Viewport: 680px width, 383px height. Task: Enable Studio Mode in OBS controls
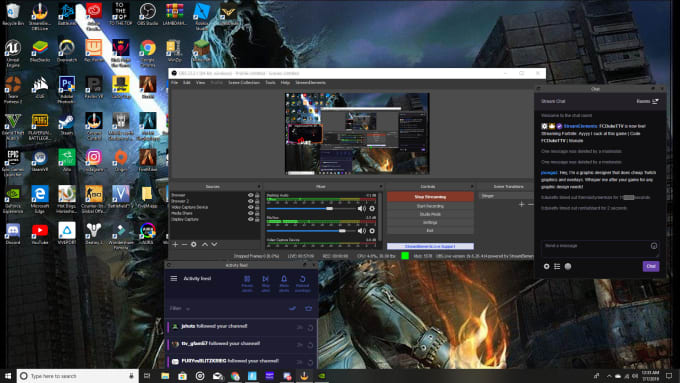tap(430, 214)
